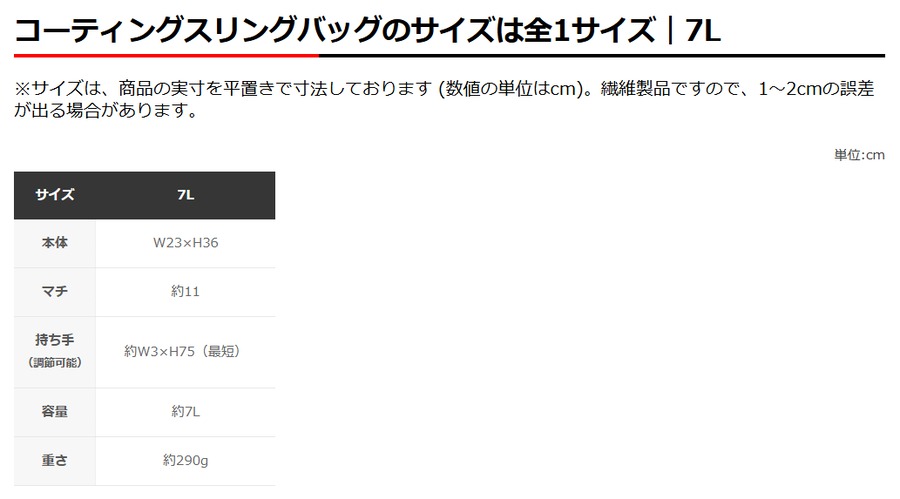Viewport: 900px width, 499px height.
Task: Click the 7L column header
Action: coord(185,195)
